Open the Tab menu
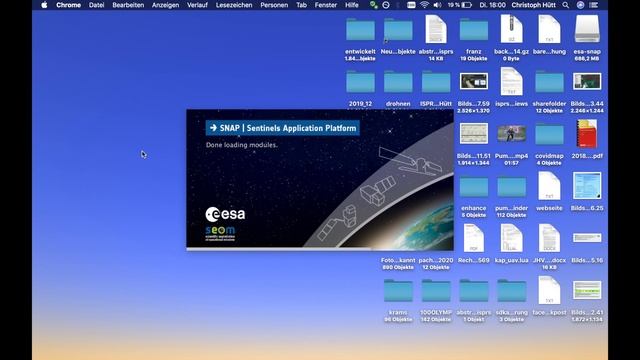Viewport: 640px width, 360px height. pyautogui.click(x=301, y=5)
